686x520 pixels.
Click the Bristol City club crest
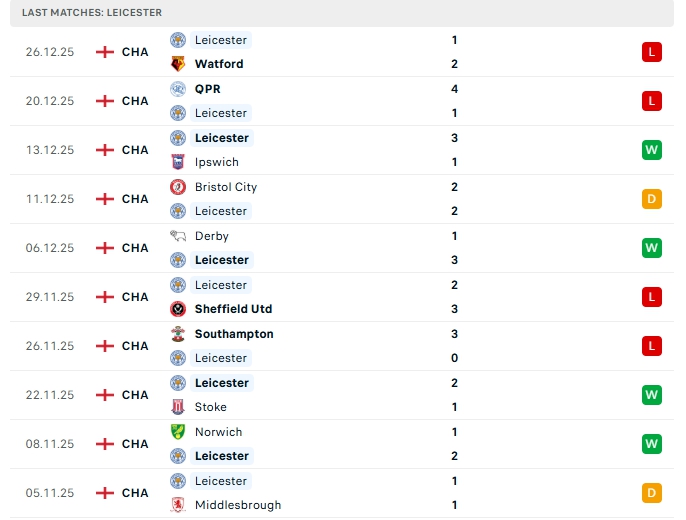(178, 187)
